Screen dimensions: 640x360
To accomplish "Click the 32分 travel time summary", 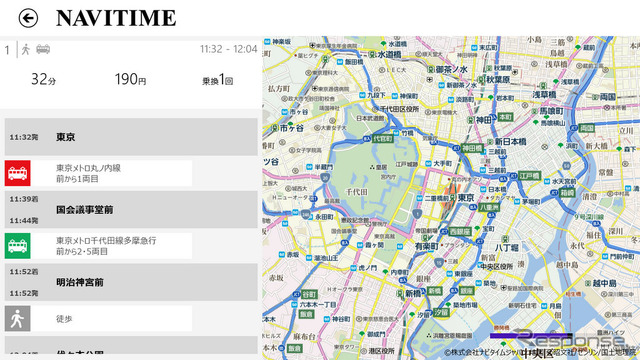I will (43, 79).
